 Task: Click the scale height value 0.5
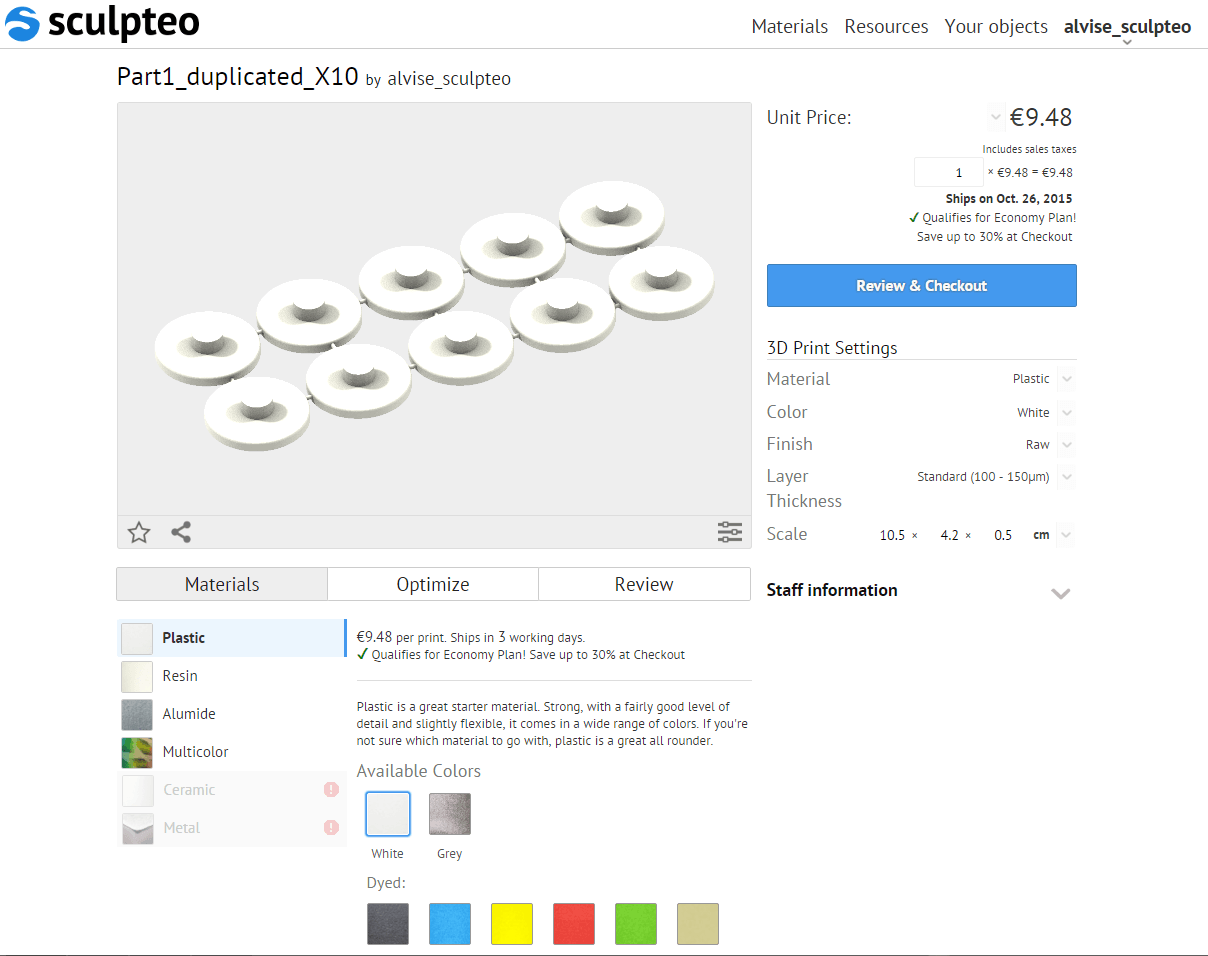(x=1003, y=535)
